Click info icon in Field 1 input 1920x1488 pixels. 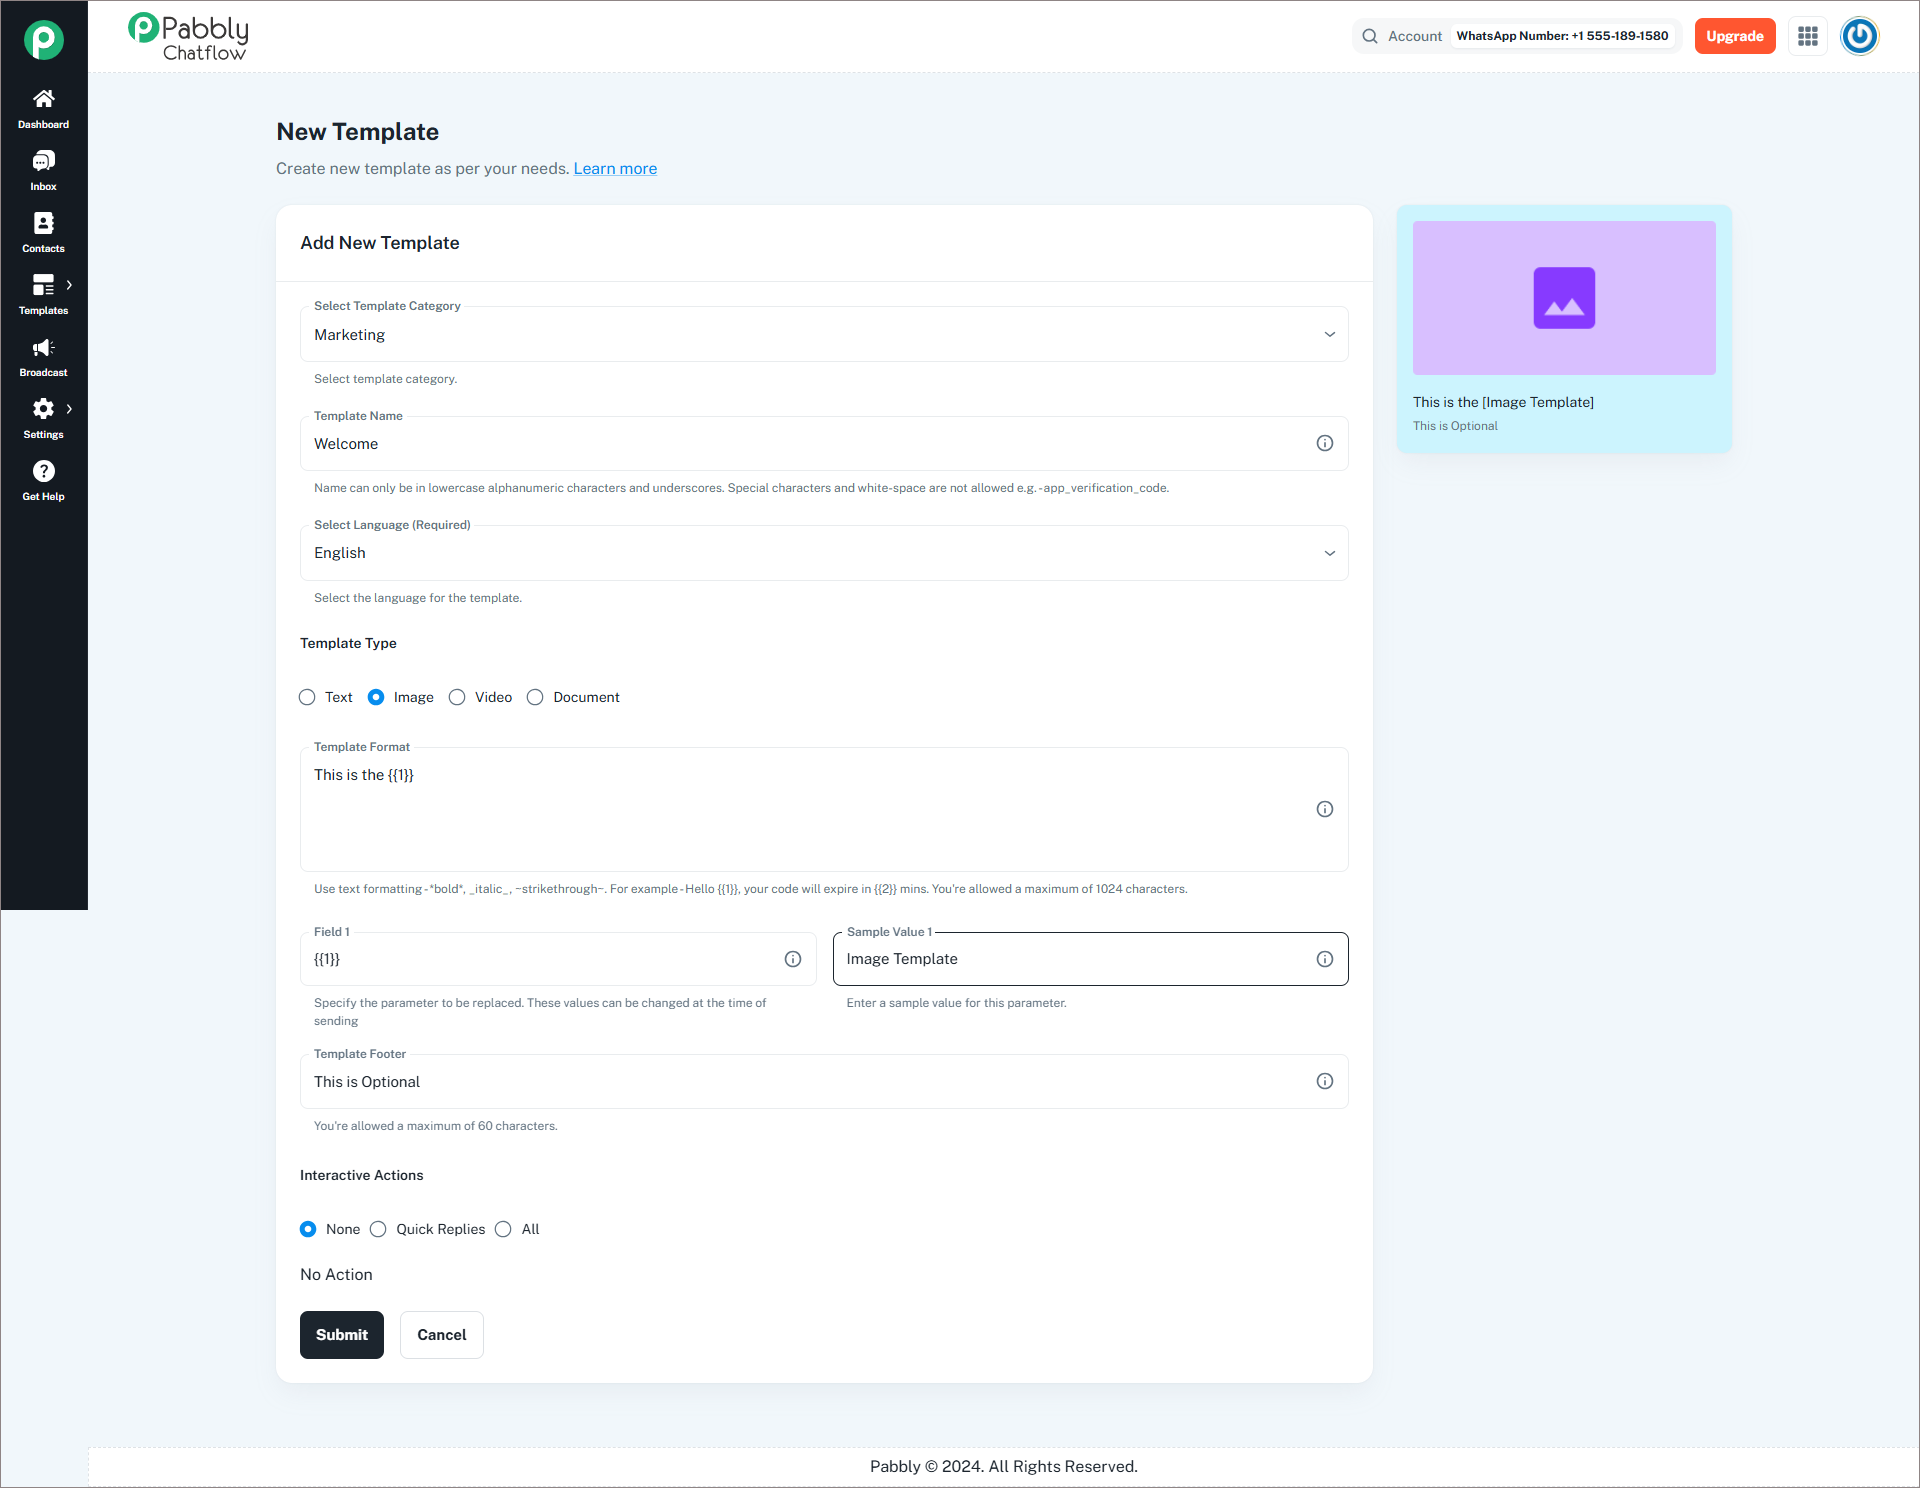(x=793, y=959)
